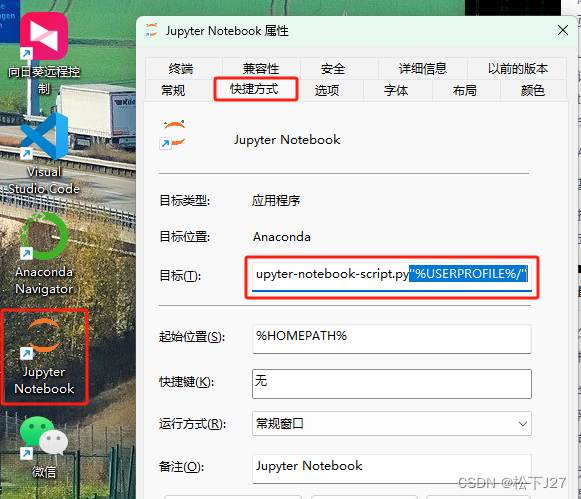Open the 安全 tab
581x499 pixels.
(x=333, y=69)
